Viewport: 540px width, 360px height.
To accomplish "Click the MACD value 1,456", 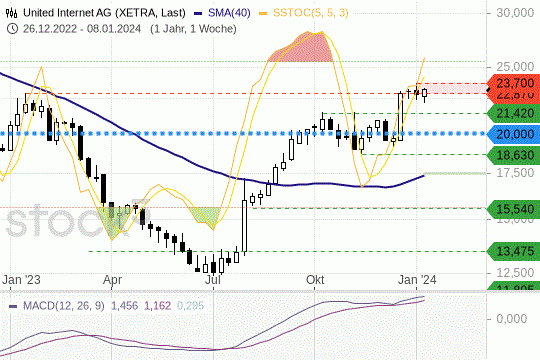I will (124, 306).
